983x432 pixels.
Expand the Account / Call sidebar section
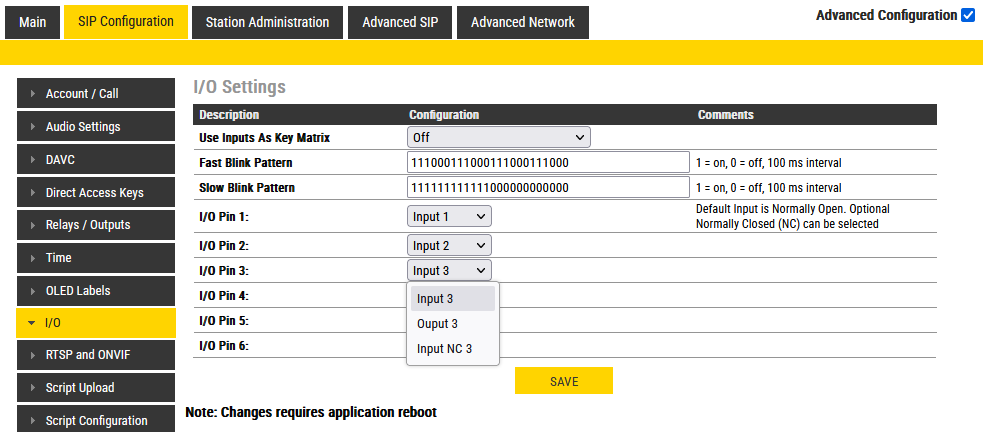tap(96, 94)
